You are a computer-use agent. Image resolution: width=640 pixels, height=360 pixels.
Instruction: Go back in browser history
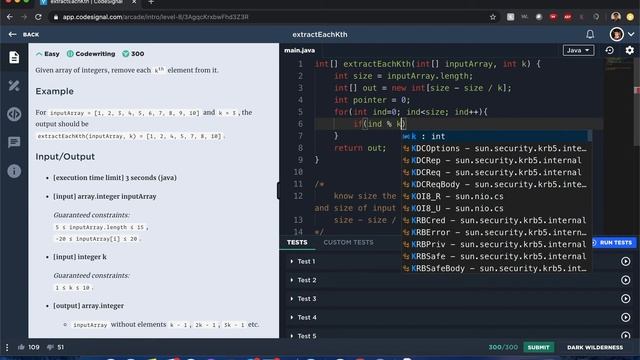coord(10,17)
